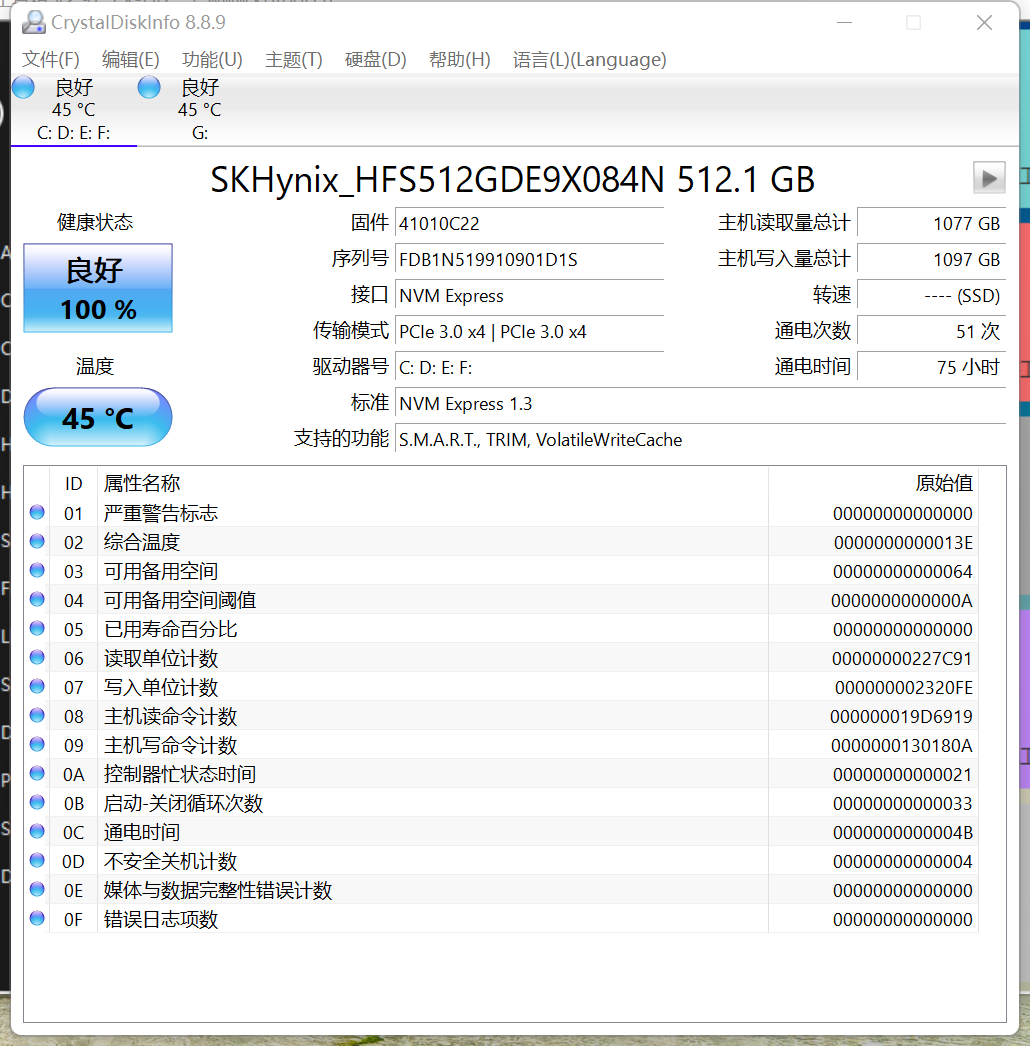This screenshot has width=1030, height=1046.
Task: Open the 文件(F) menu
Action: (x=51, y=60)
